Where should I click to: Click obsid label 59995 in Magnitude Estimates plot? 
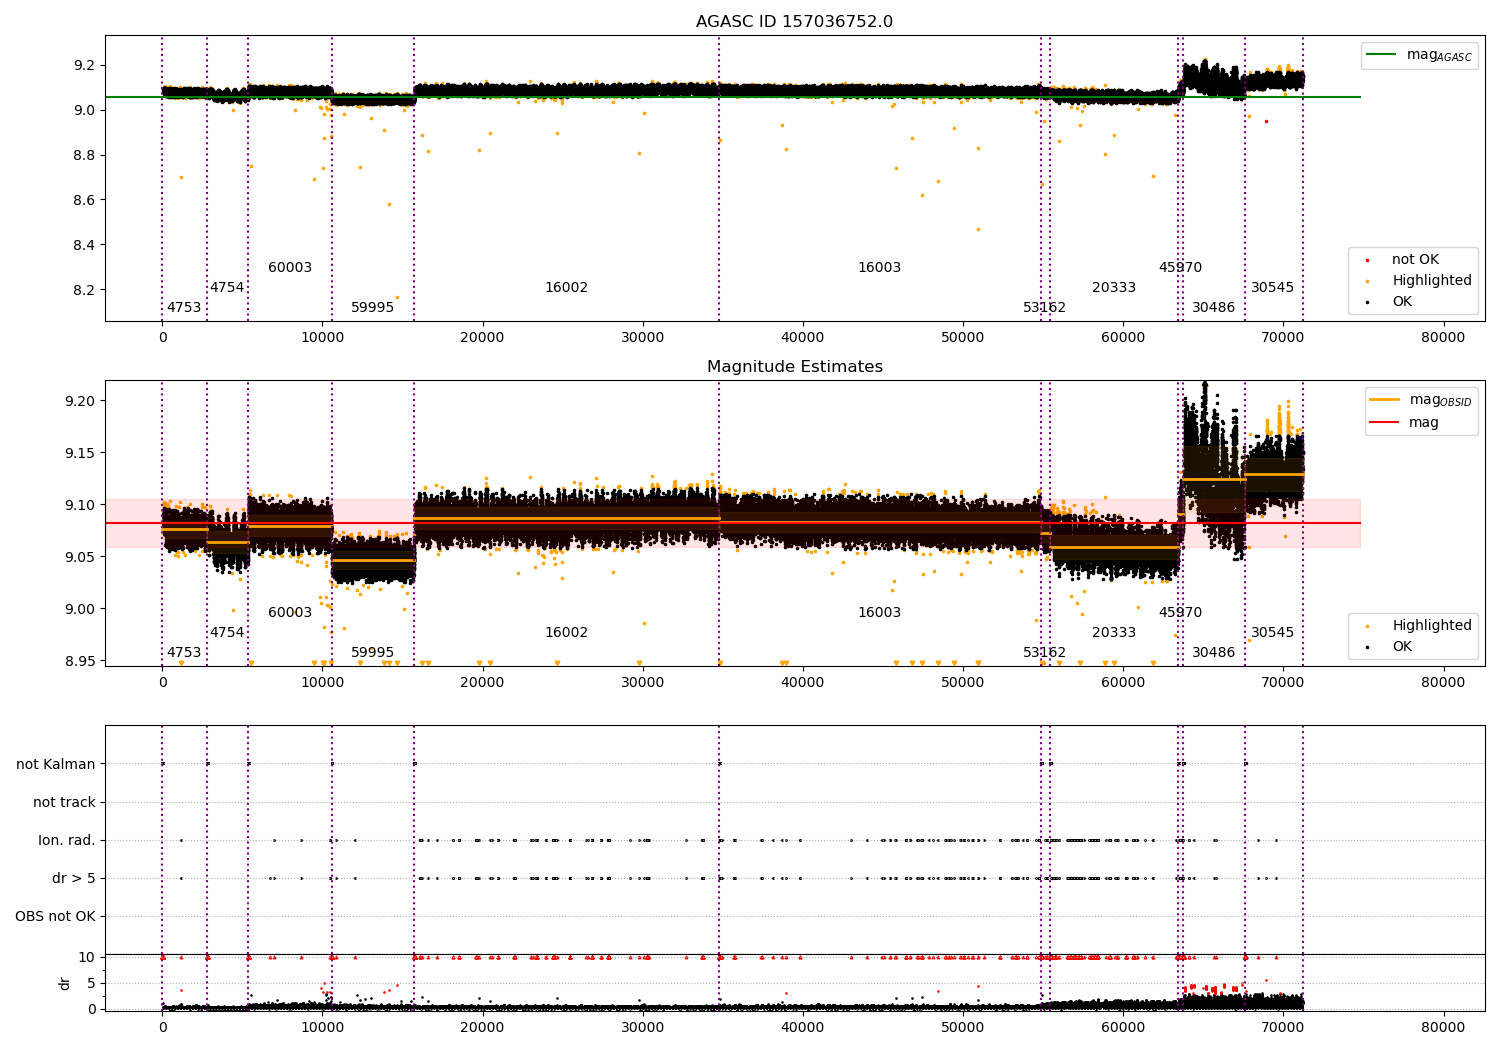tap(372, 652)
